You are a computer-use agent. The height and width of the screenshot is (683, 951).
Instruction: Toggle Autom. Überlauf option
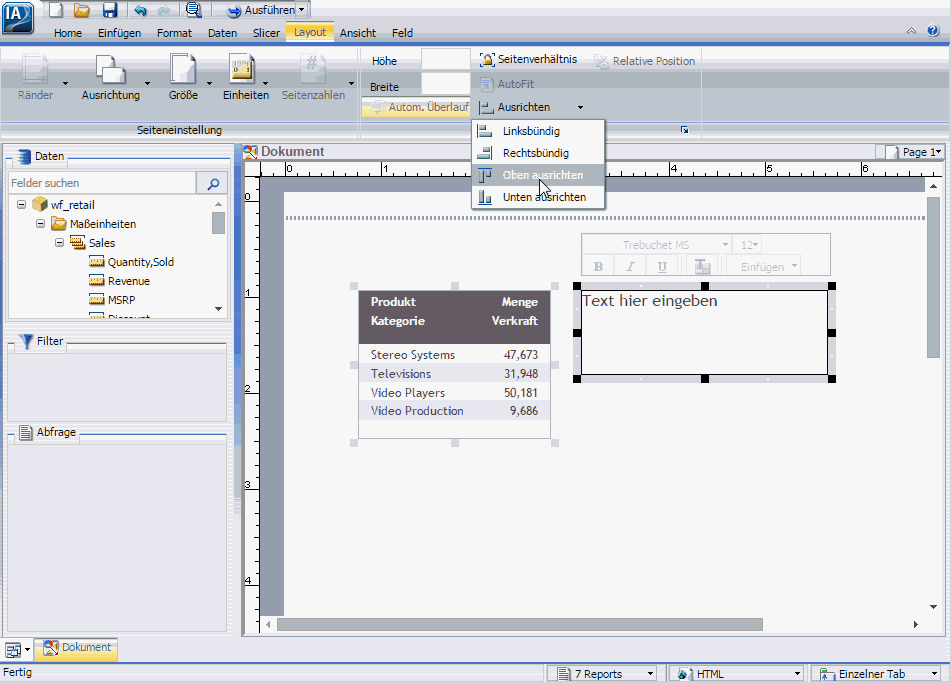click(416, 107)
